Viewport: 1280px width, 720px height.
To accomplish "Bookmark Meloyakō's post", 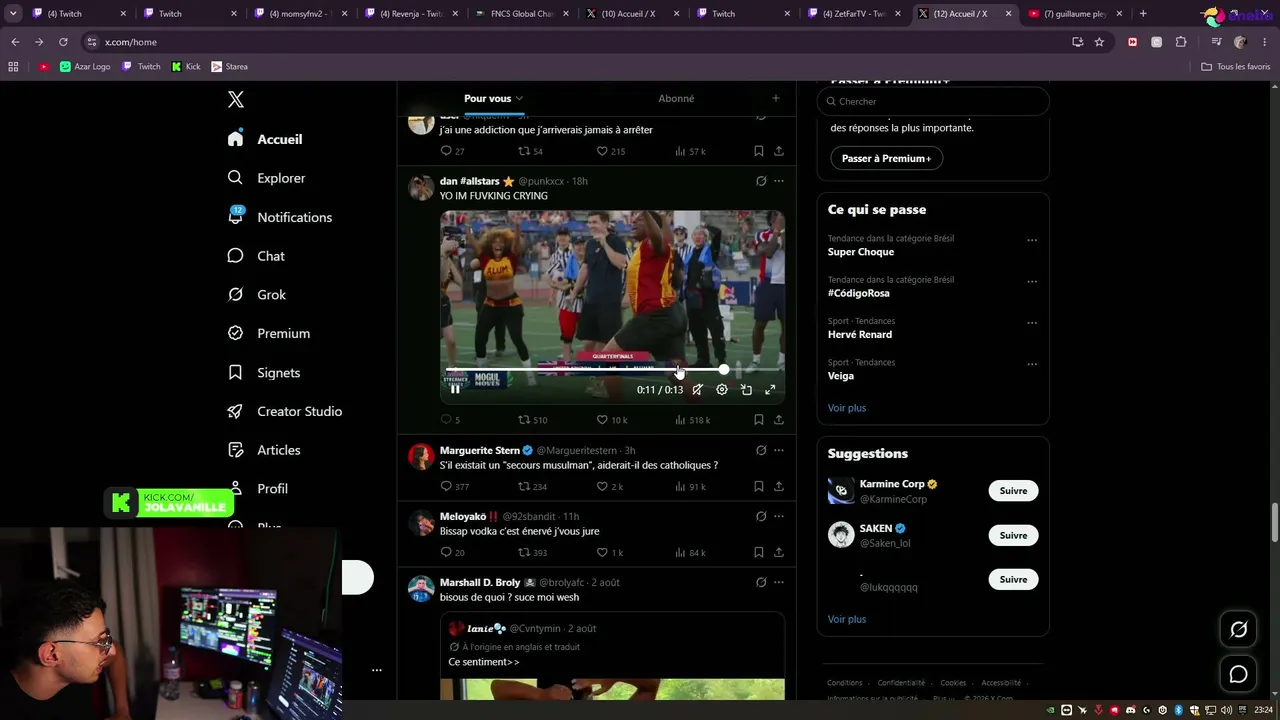I will 759,552.
